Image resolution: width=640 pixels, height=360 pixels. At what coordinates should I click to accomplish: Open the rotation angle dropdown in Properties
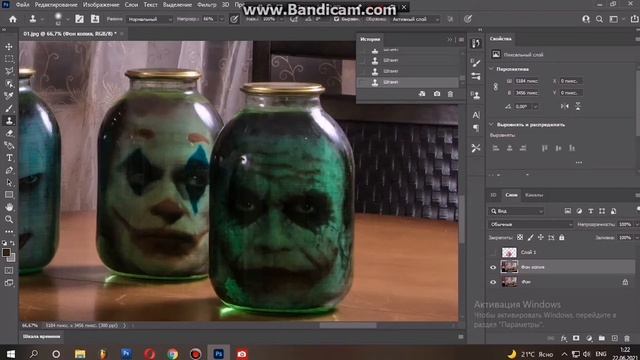coord(535,107)
